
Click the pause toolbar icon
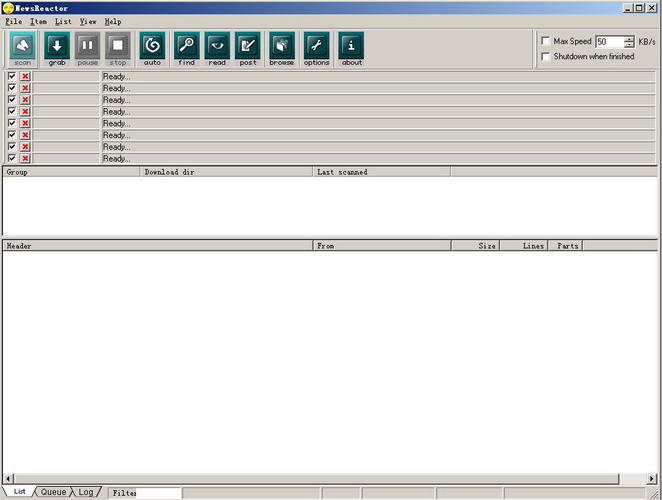87,49
